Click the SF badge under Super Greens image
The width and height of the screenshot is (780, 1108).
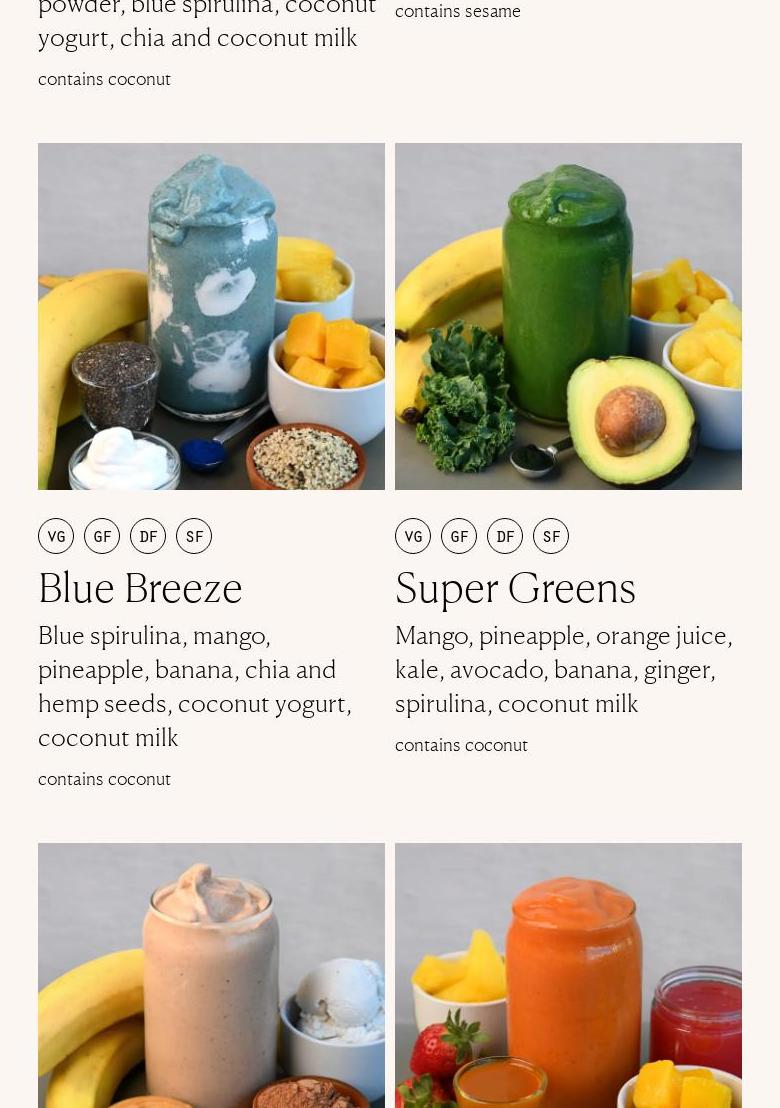tap(550, 536)
